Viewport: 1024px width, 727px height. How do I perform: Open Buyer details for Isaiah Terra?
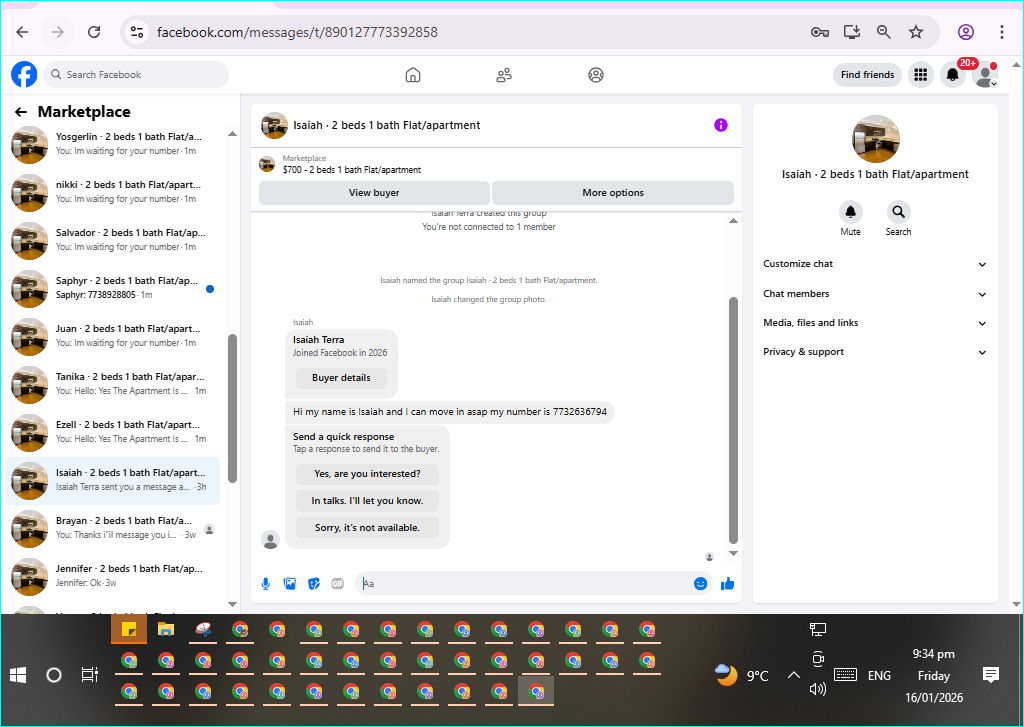click(x=341, y=378)
